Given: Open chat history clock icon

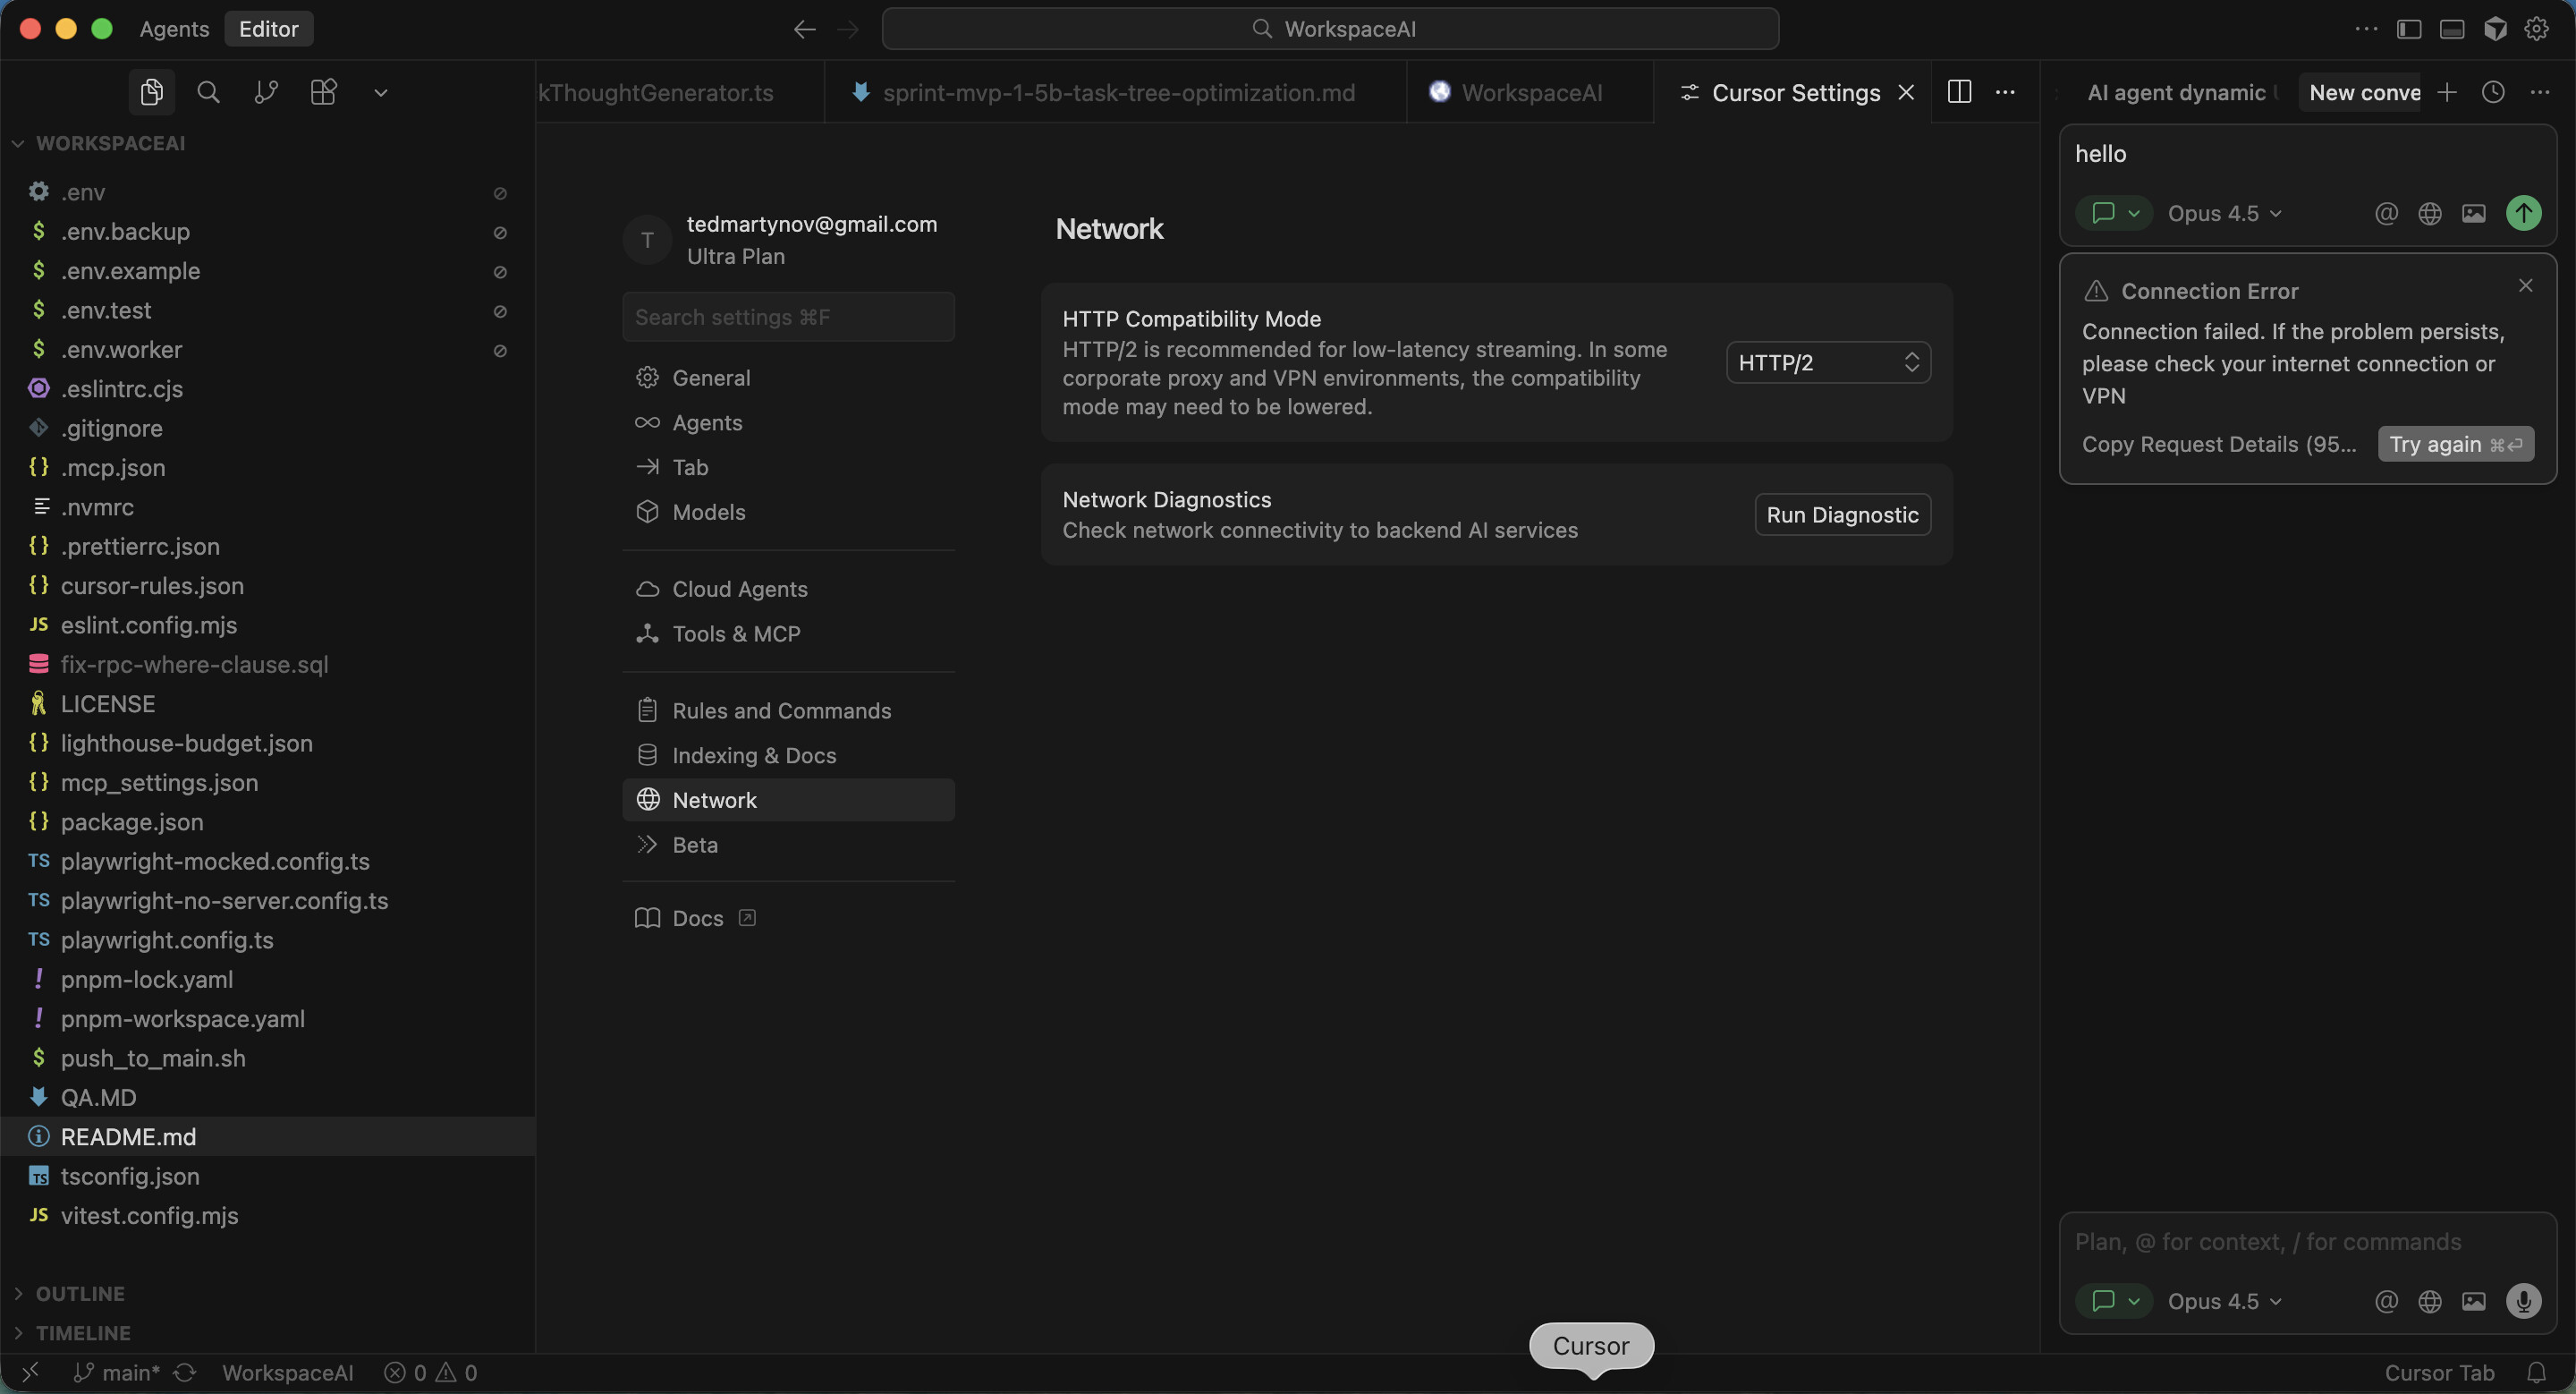Looking at the screenshot, I should (x=2493, y=92).
